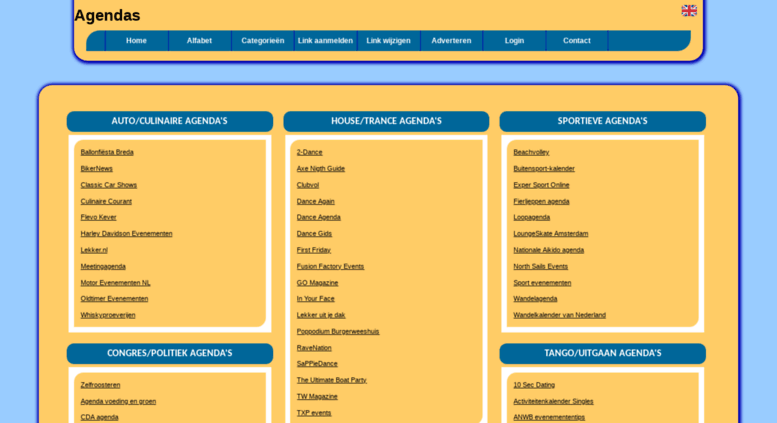
Task: Open Motor Evenementen NL link
Action: pyautogui.click(x=115, y=282)
